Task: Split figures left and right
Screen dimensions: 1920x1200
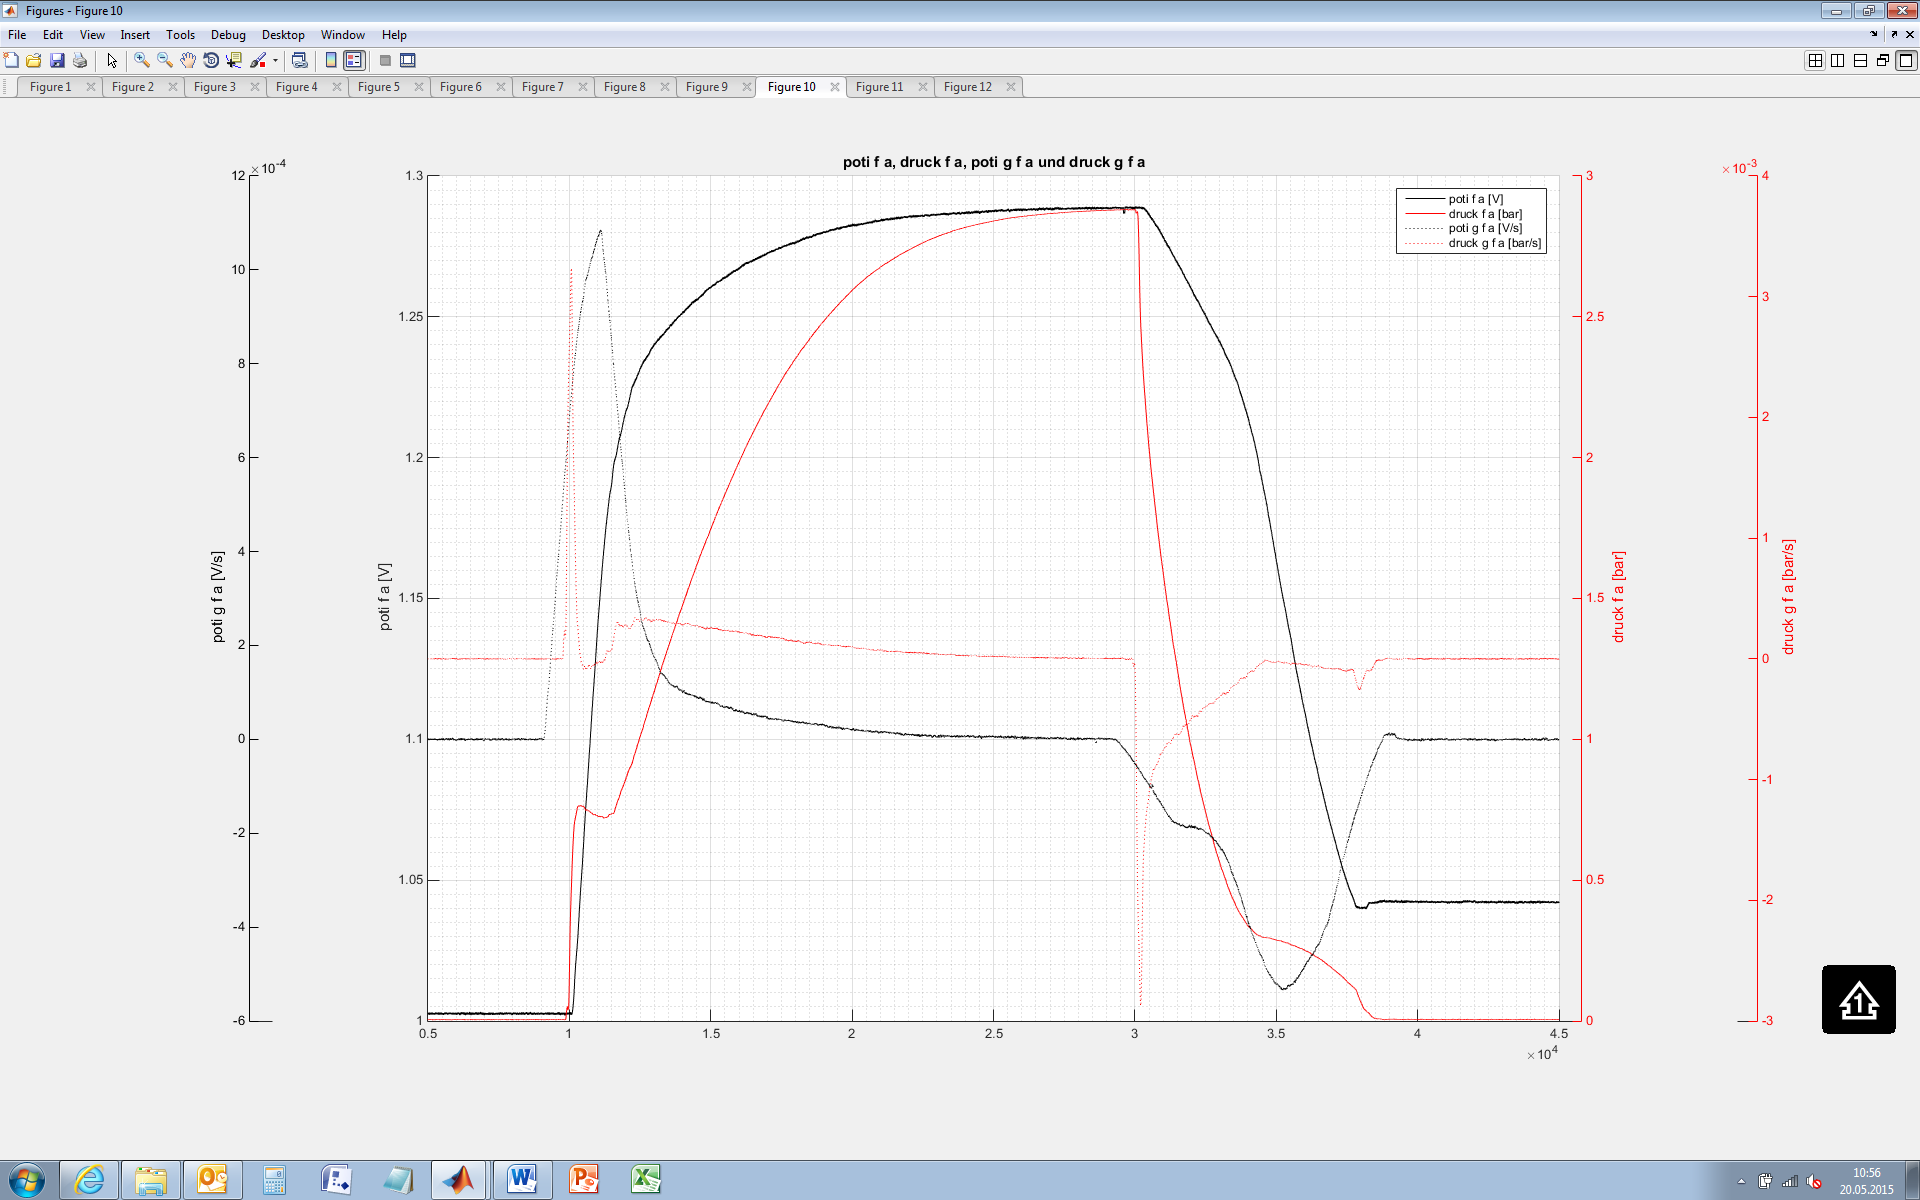Action: pos(1838,60)
